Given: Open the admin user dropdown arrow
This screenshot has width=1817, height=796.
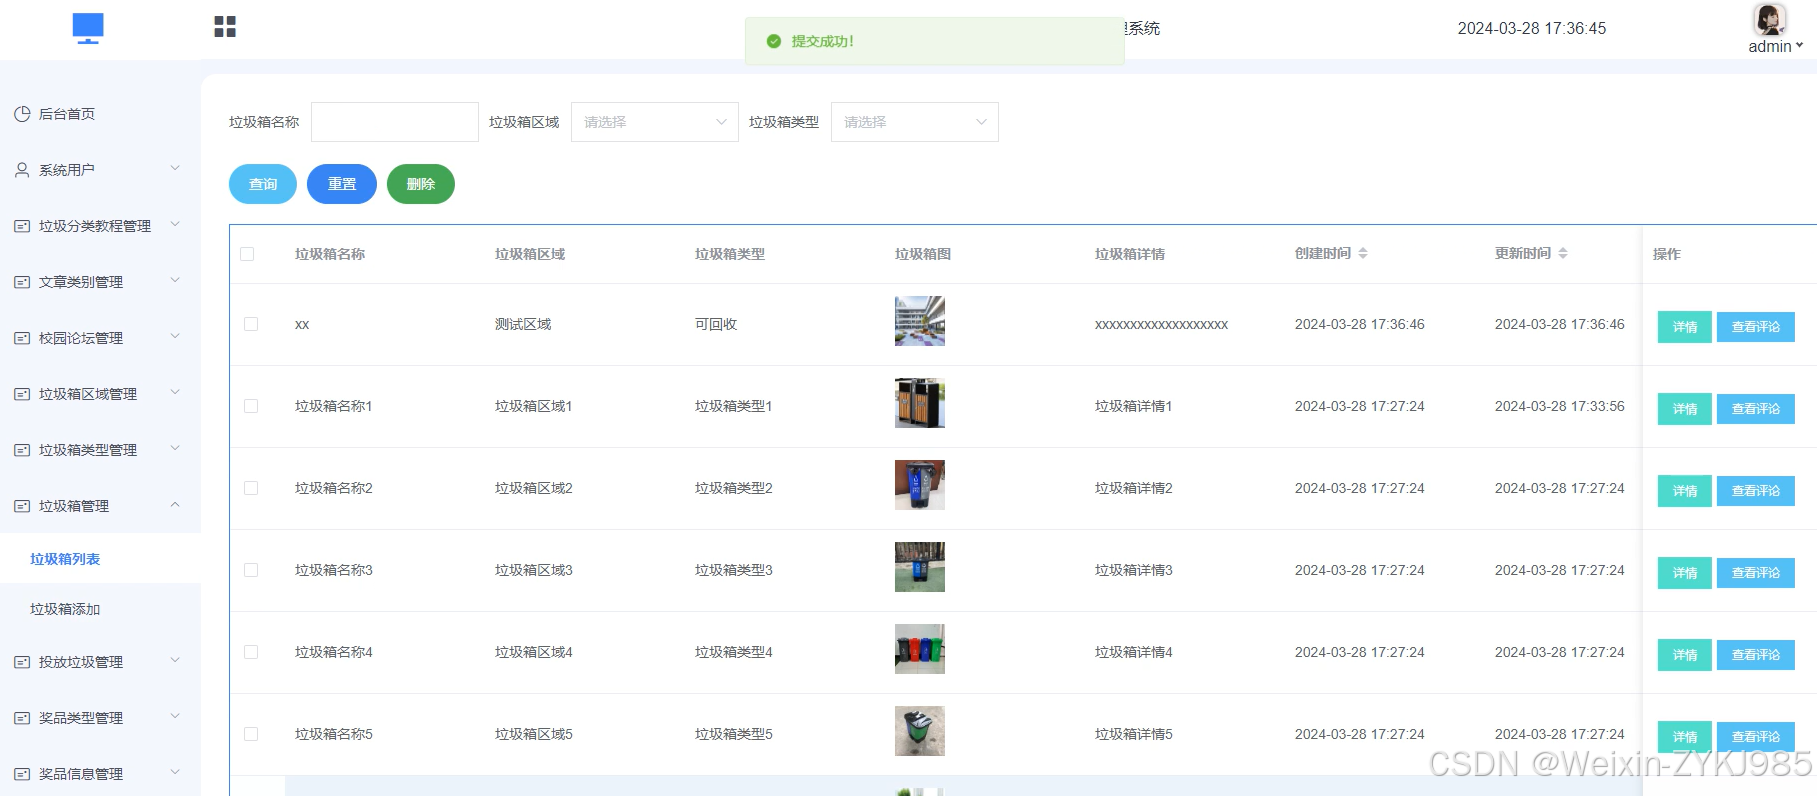Looking at the screenshot, I should coord(1799,45).
